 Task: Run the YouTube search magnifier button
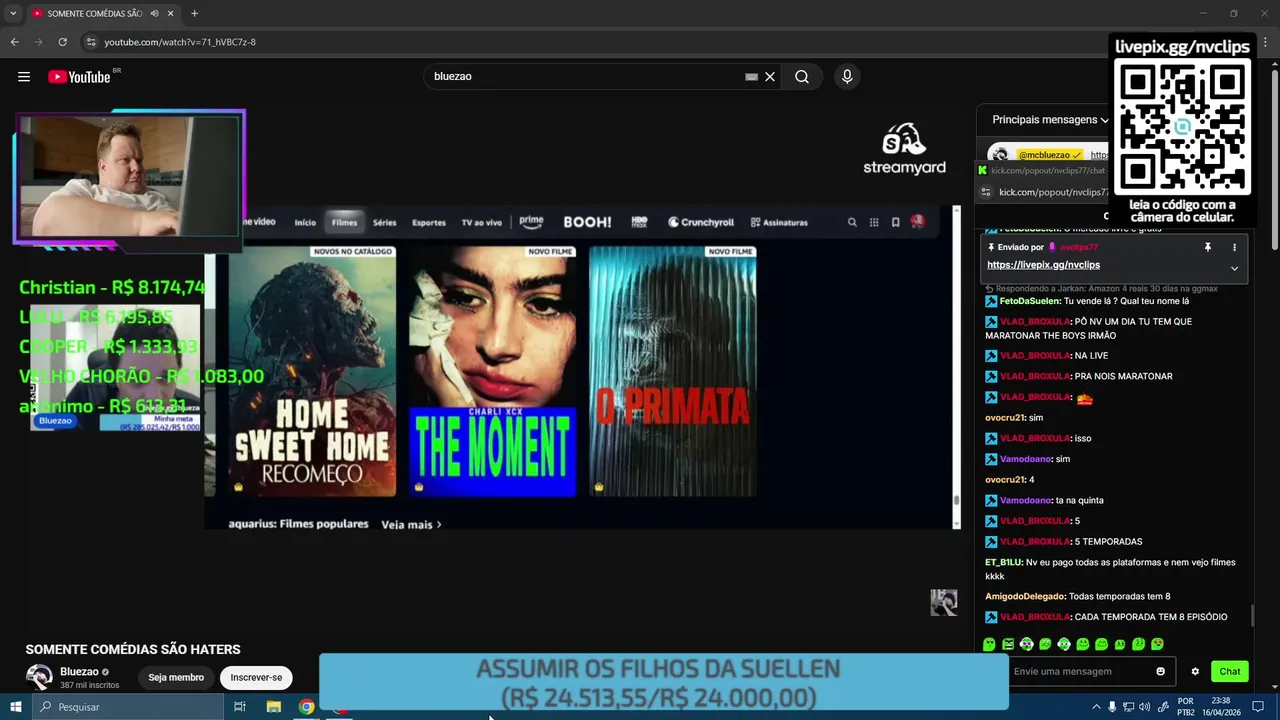(802, 77)
